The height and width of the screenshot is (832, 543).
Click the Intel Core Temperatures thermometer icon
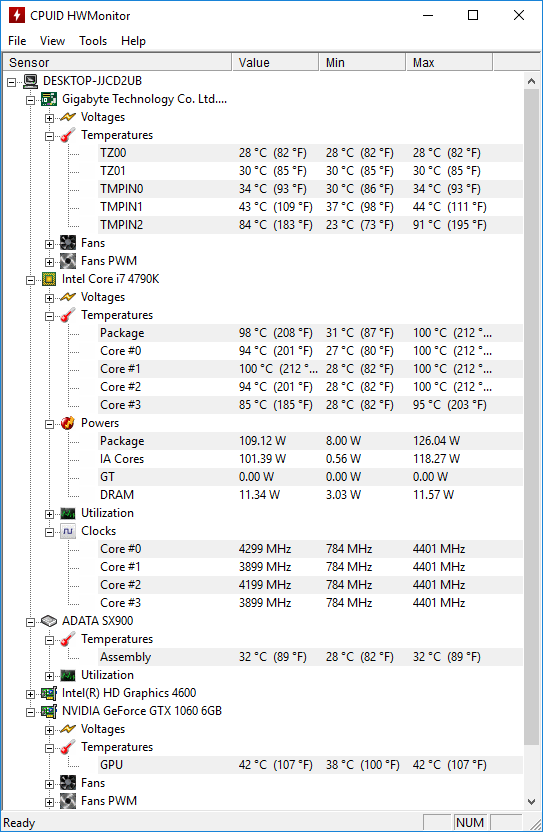[68, 315]
